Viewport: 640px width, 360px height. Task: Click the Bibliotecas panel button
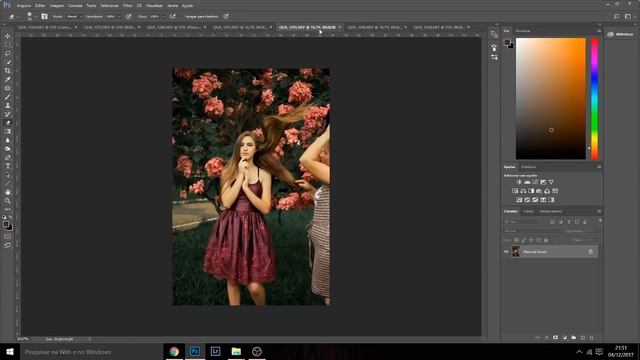[x=620, y=34]
